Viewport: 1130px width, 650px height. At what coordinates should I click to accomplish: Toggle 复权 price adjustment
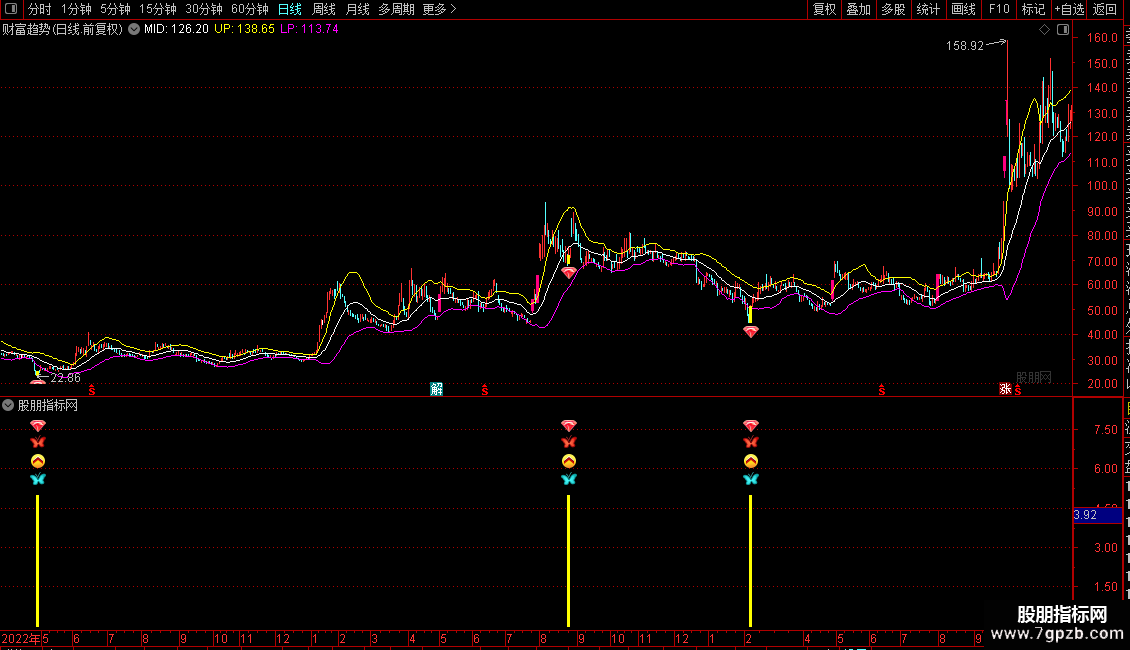[x=824, y=9]
